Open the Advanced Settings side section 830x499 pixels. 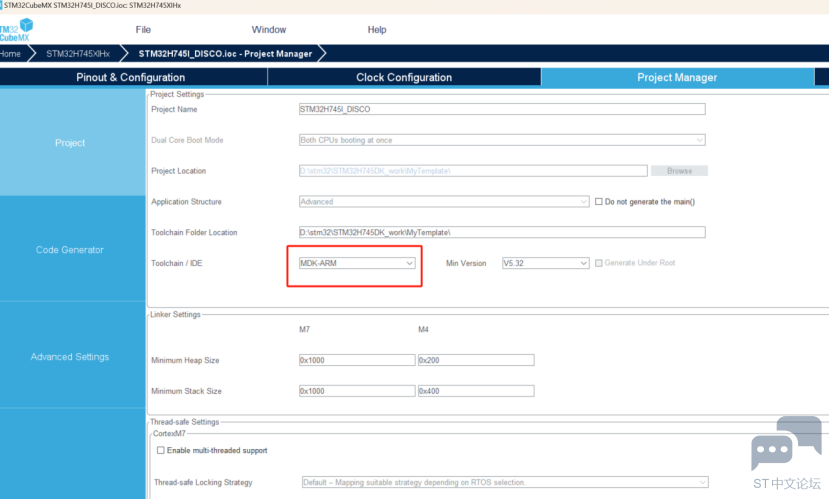click(x=72, y=356)
